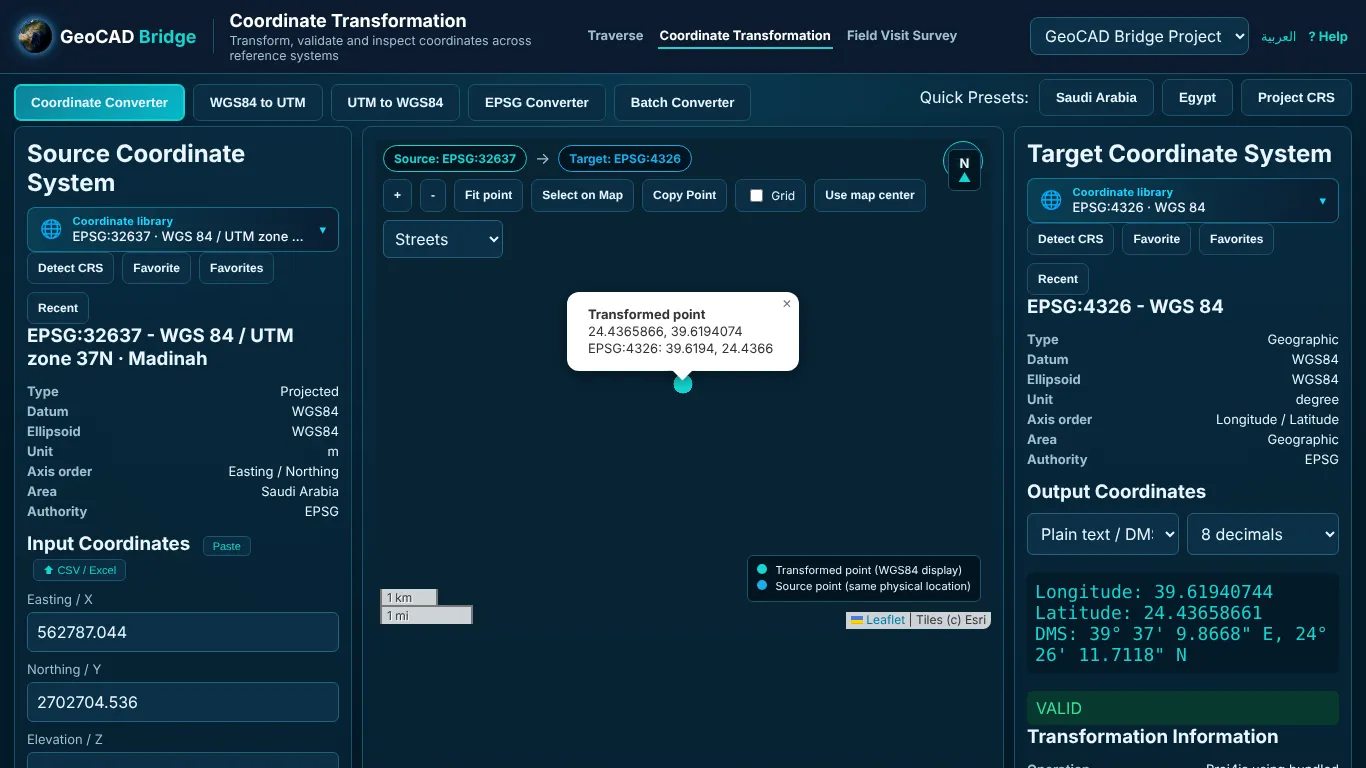Screen dimensions: 1366x768
Task: Apply the Project CRS preset
Action: (1296, 97)
